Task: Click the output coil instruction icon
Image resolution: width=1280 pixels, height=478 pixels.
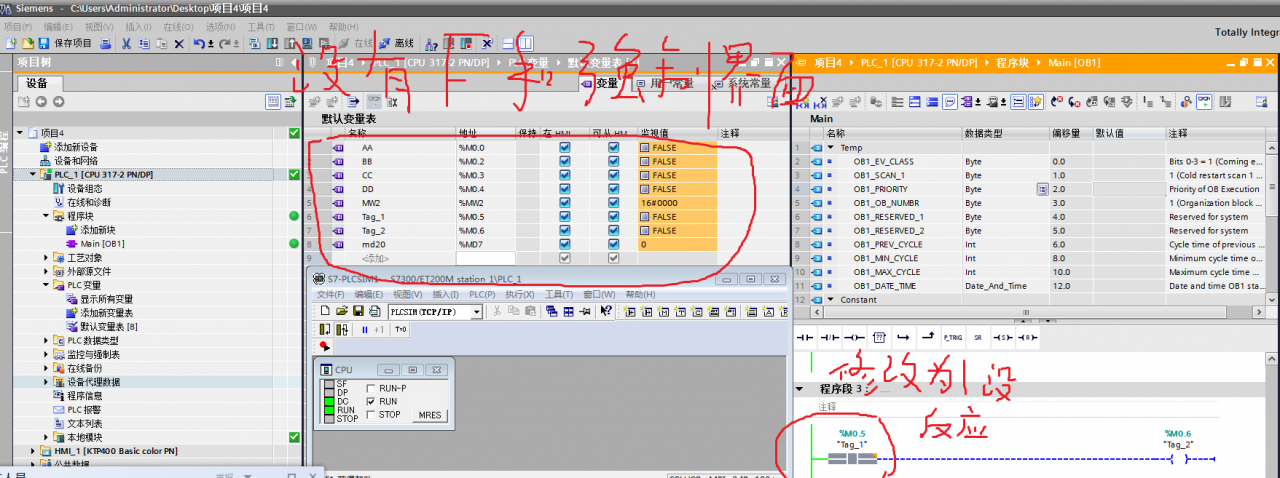Action: point(855,337)
